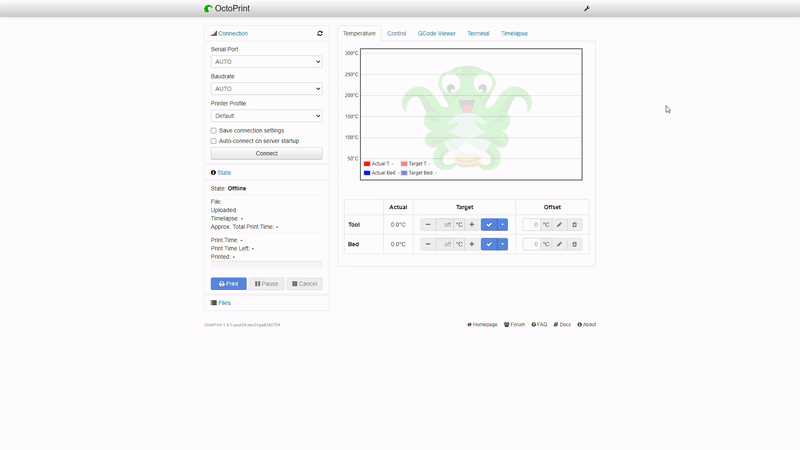Open the Homepage footer link
This screenshot has height=450, width=800.
pos(482,324)
